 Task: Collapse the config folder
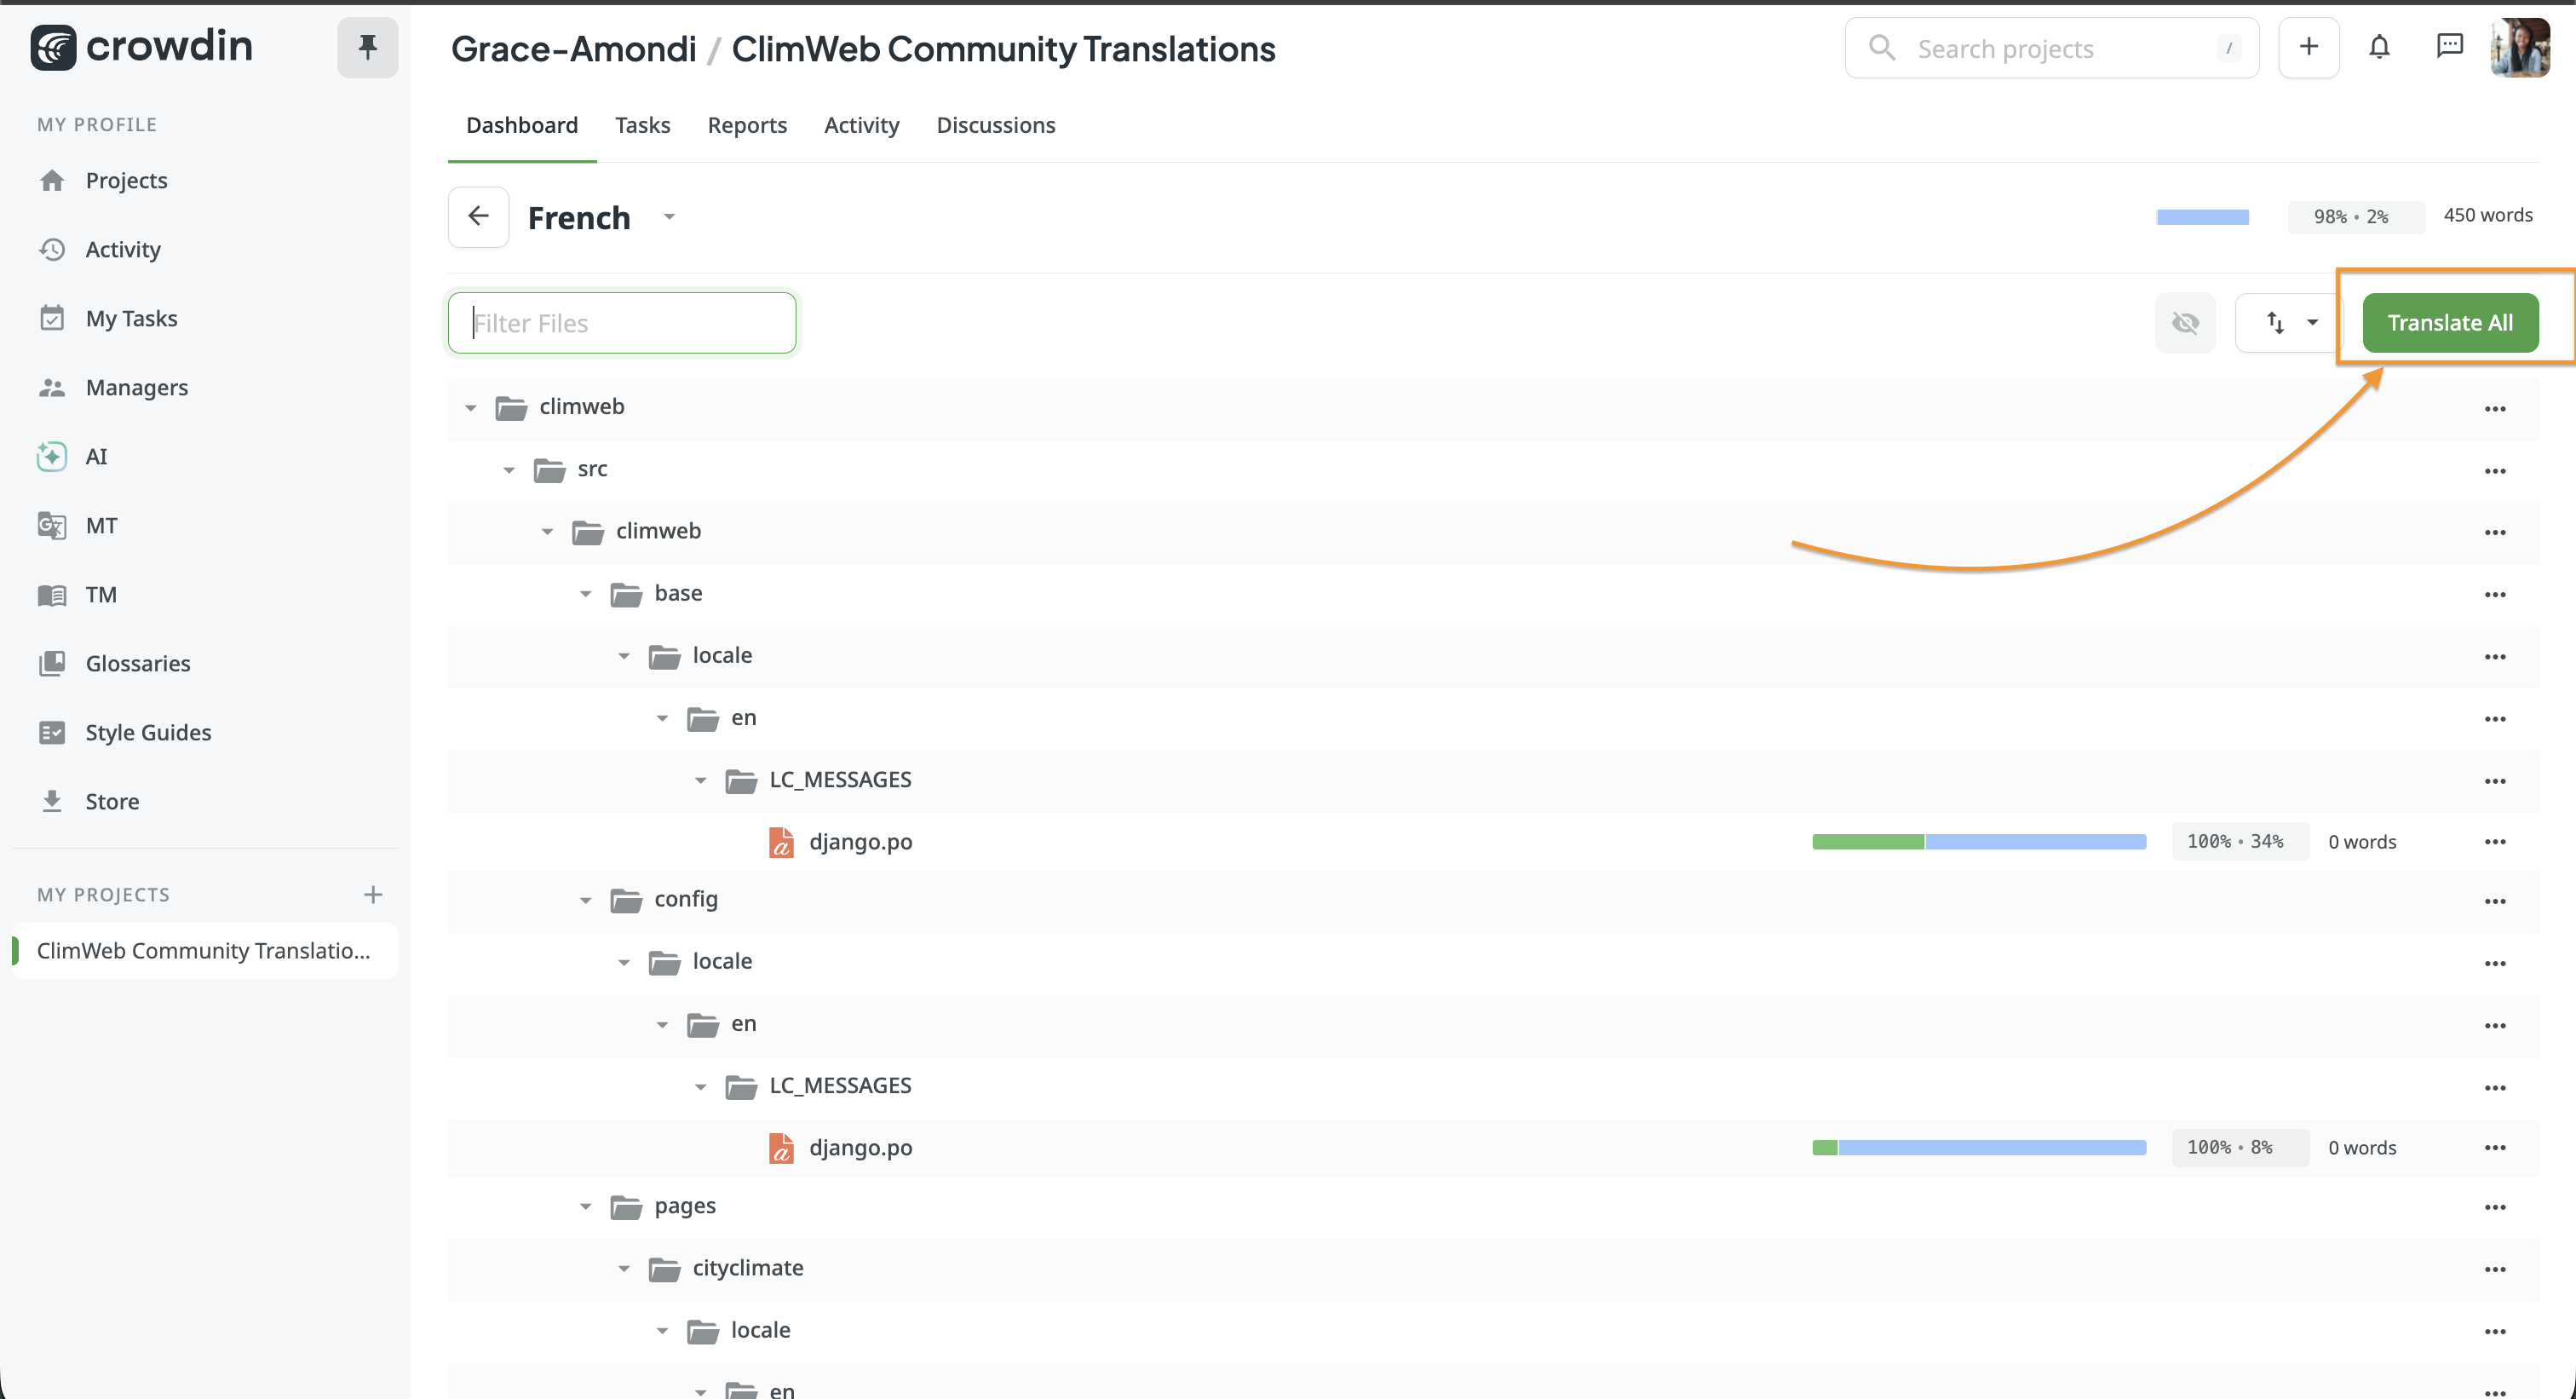click(586, 900)
